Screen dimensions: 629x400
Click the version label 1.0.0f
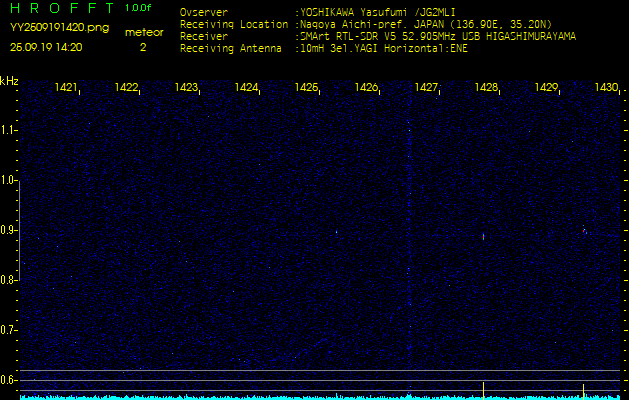(138, 8)
